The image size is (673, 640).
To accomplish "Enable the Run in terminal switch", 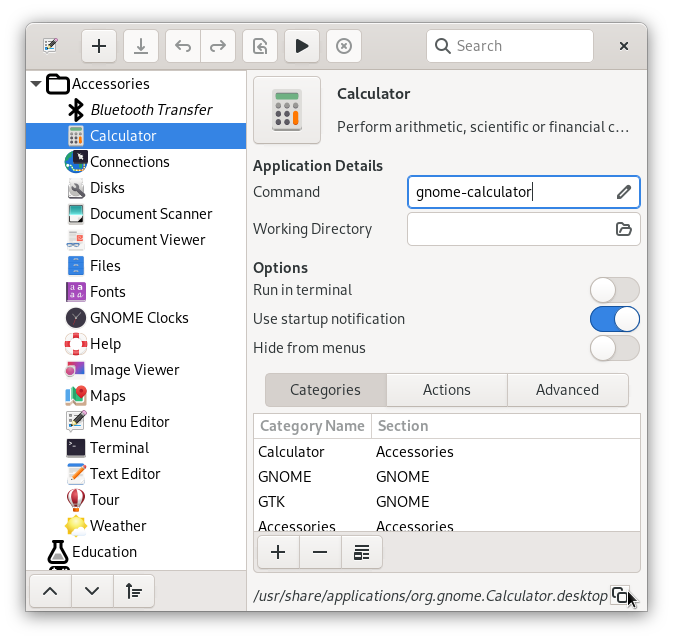I will point(614,290).
